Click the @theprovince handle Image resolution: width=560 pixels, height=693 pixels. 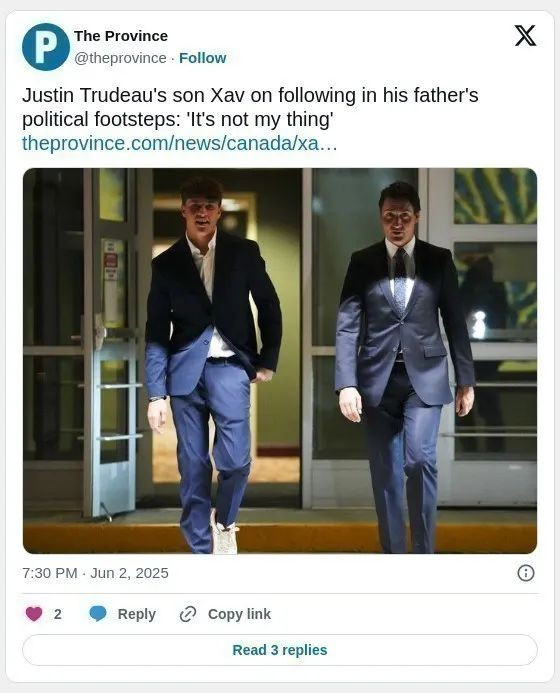(120, 58)
